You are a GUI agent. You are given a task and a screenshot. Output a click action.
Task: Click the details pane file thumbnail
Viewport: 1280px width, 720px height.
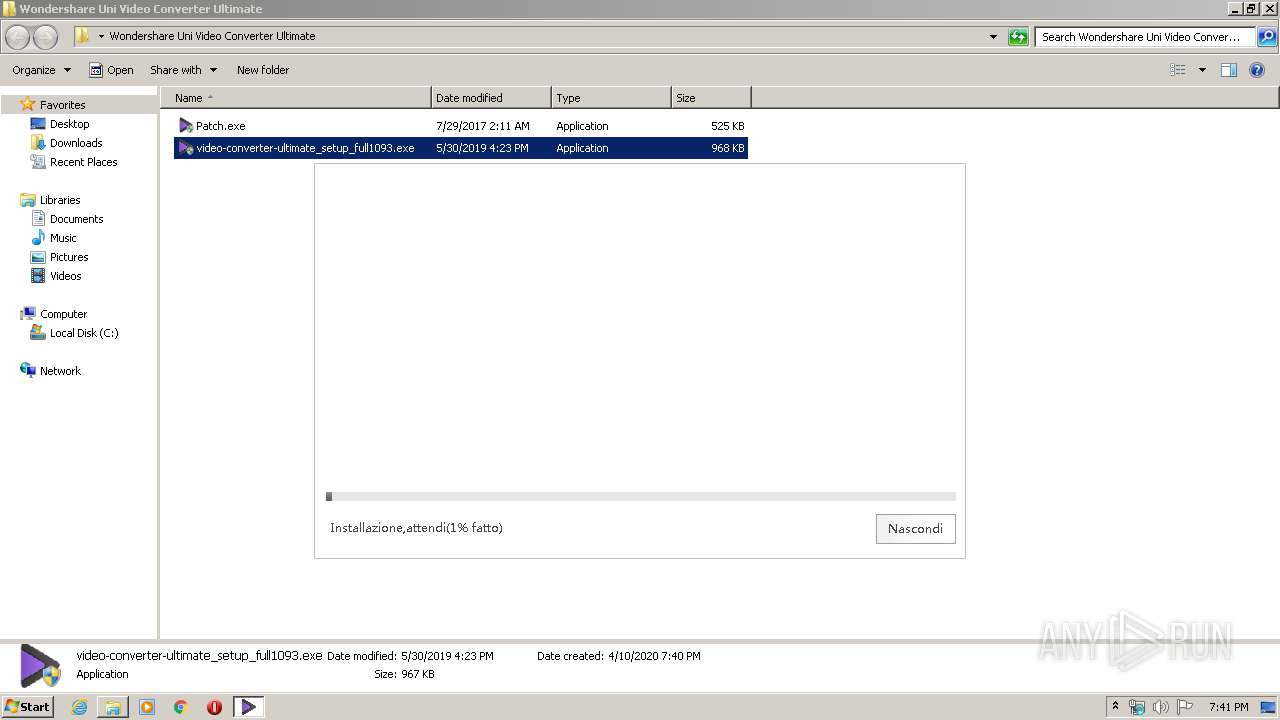pyautogui.click(x=40, y=665)
